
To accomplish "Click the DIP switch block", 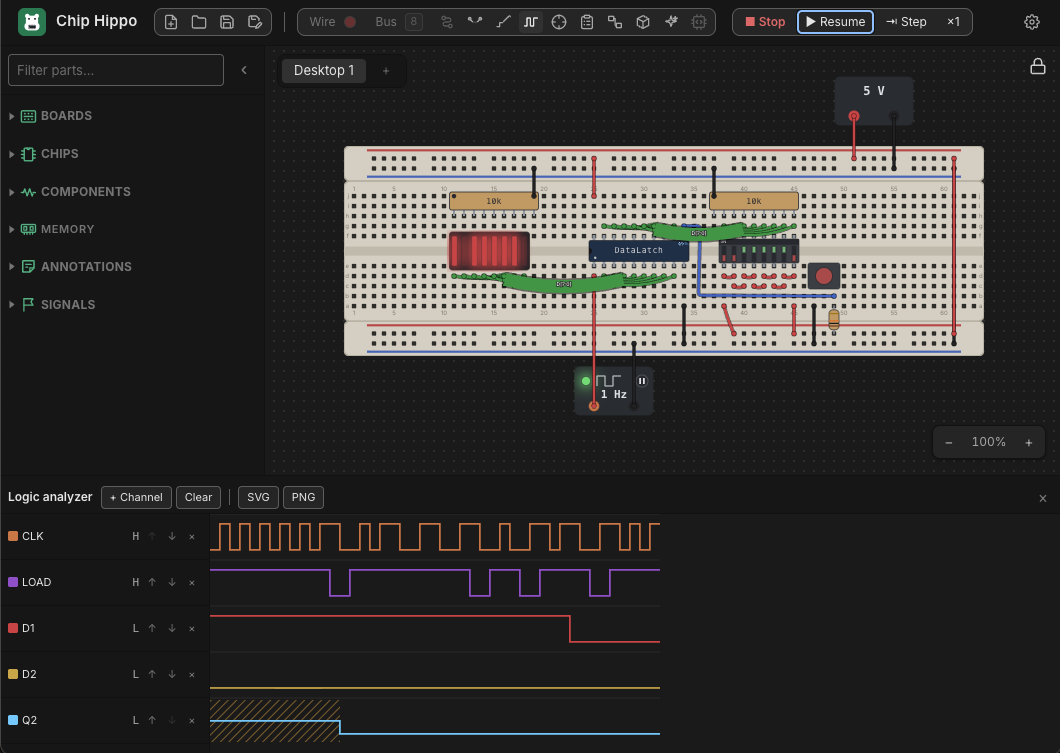I will click(x=758, y=252).
